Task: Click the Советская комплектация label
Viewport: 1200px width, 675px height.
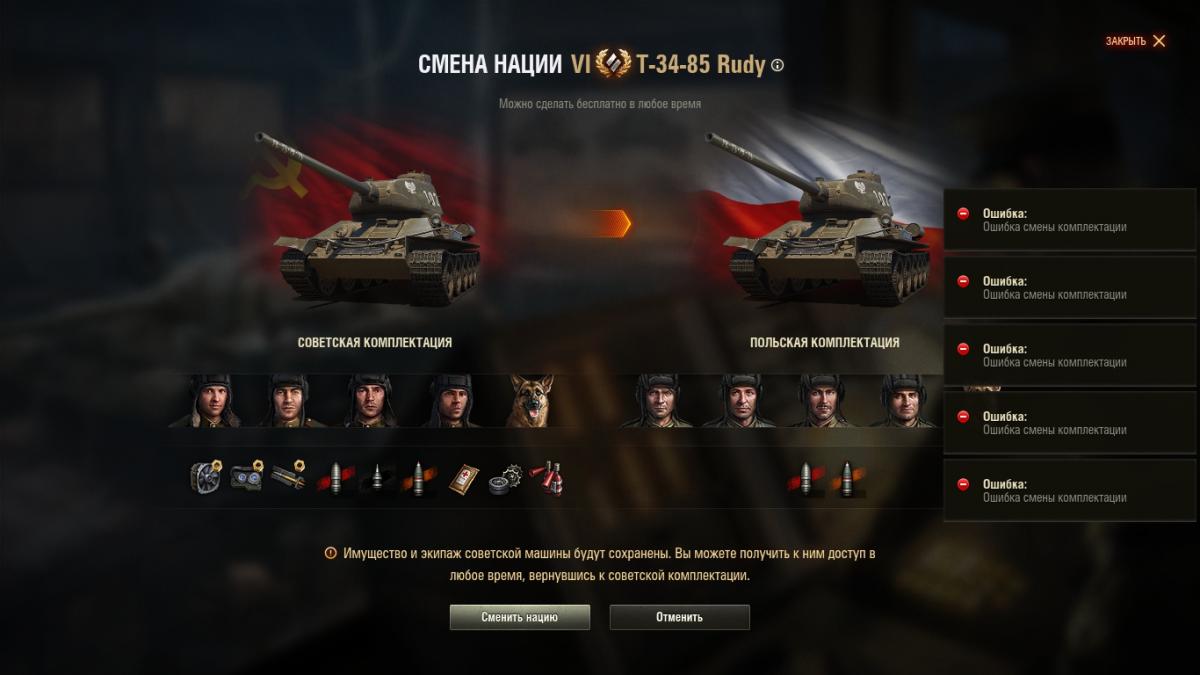Action: [375, 342]
